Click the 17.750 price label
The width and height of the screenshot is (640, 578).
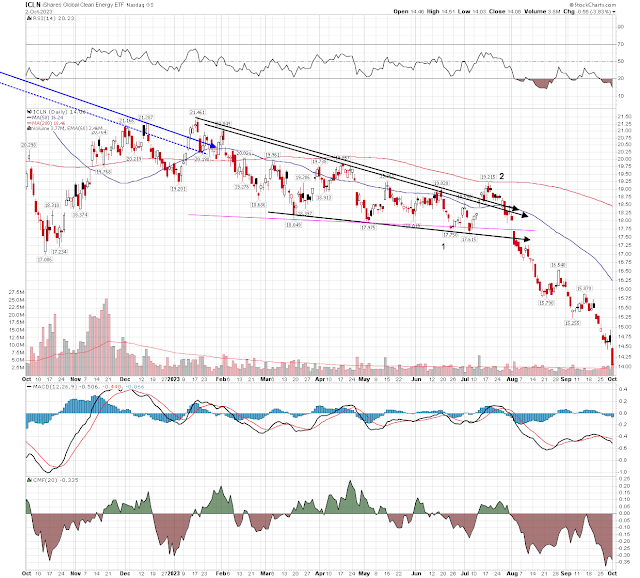(451, 235)
